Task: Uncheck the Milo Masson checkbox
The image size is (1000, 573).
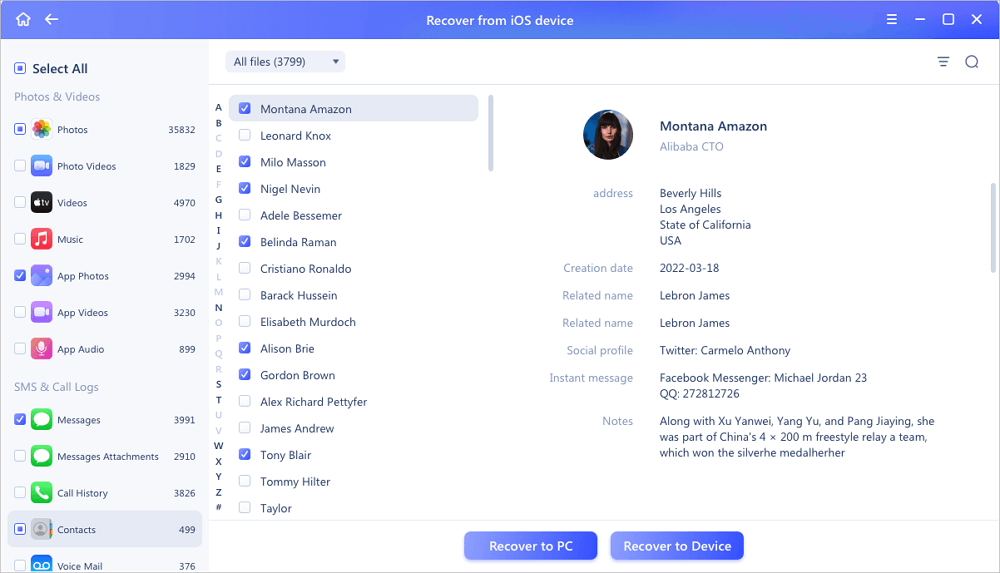Action: [244, 161]
